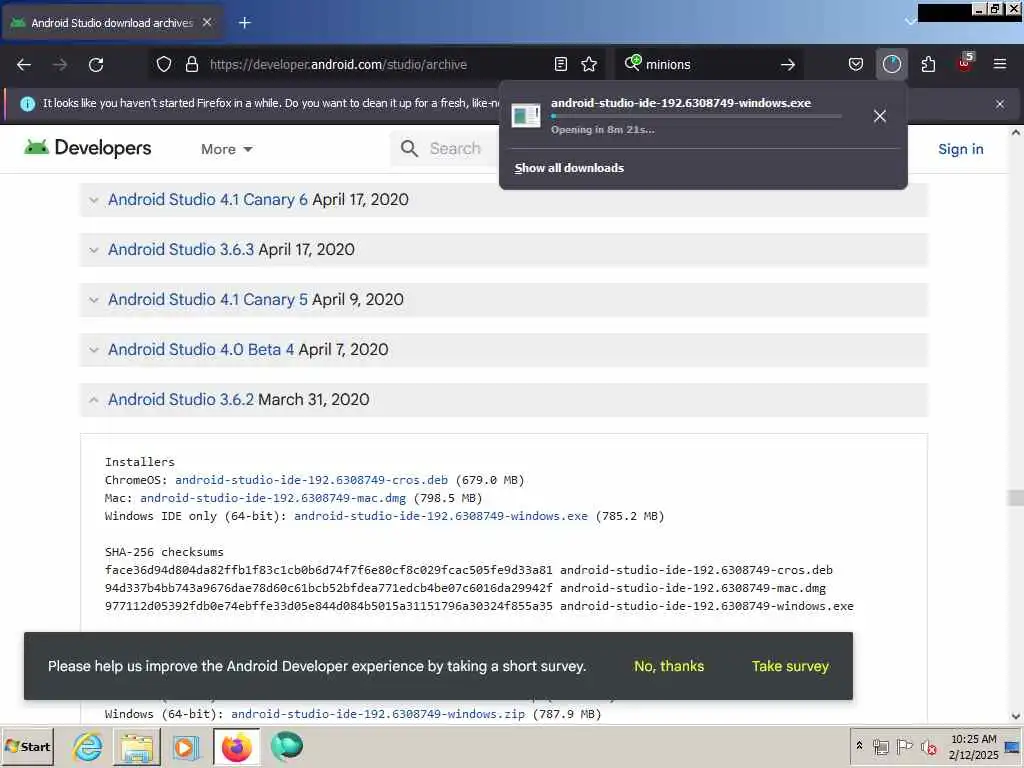Click the downloading file's thumbnail icon

pos(526,116)
